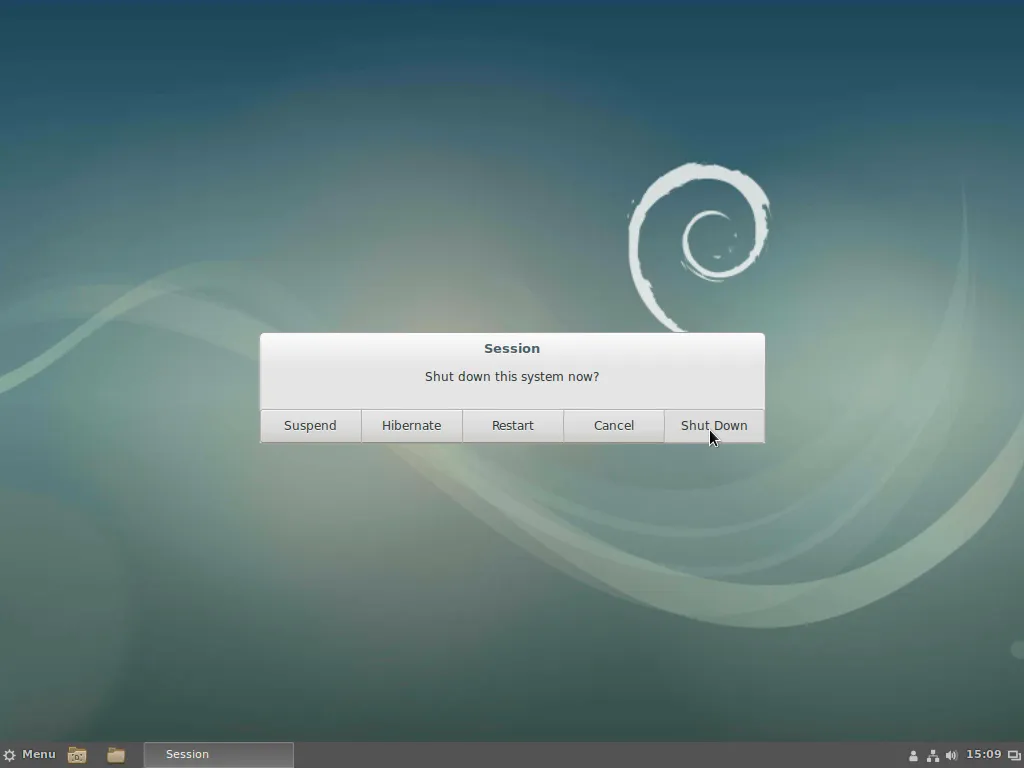Open the network connections tray icon
The width and height of the screenshot is (1024, 768).
click(x=933, y=756)
